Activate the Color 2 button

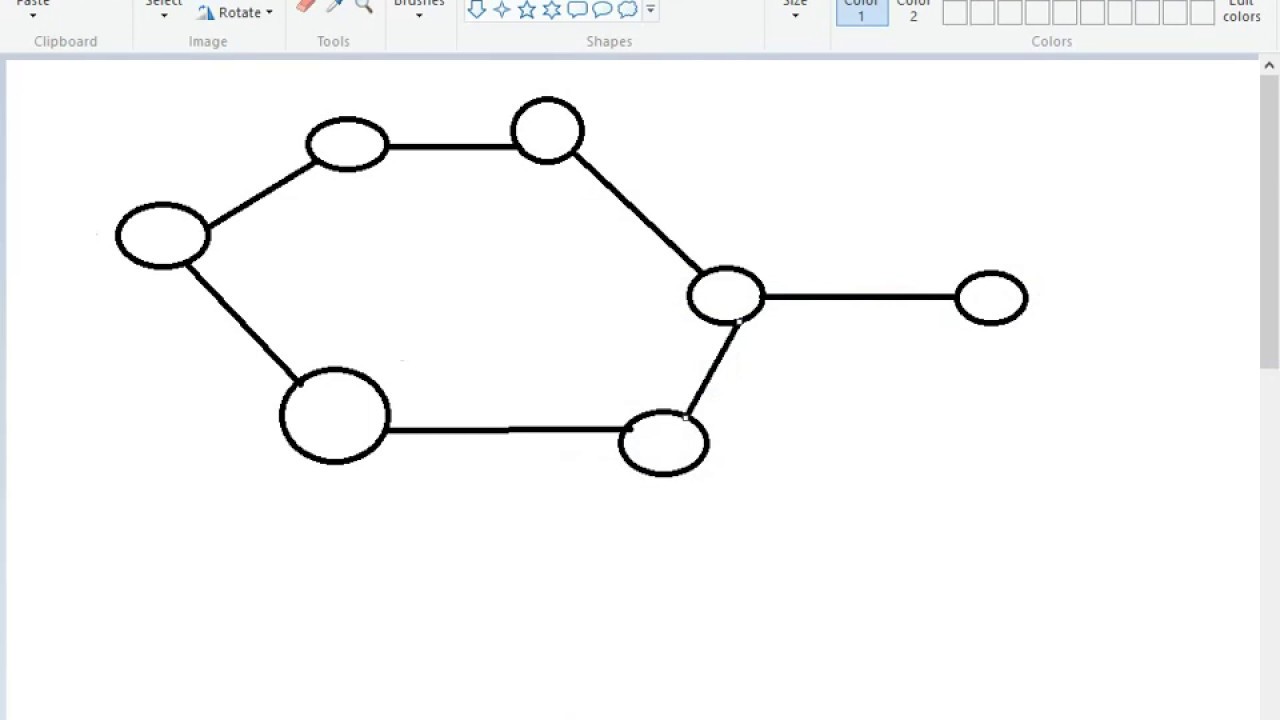(x=913, y=10)
